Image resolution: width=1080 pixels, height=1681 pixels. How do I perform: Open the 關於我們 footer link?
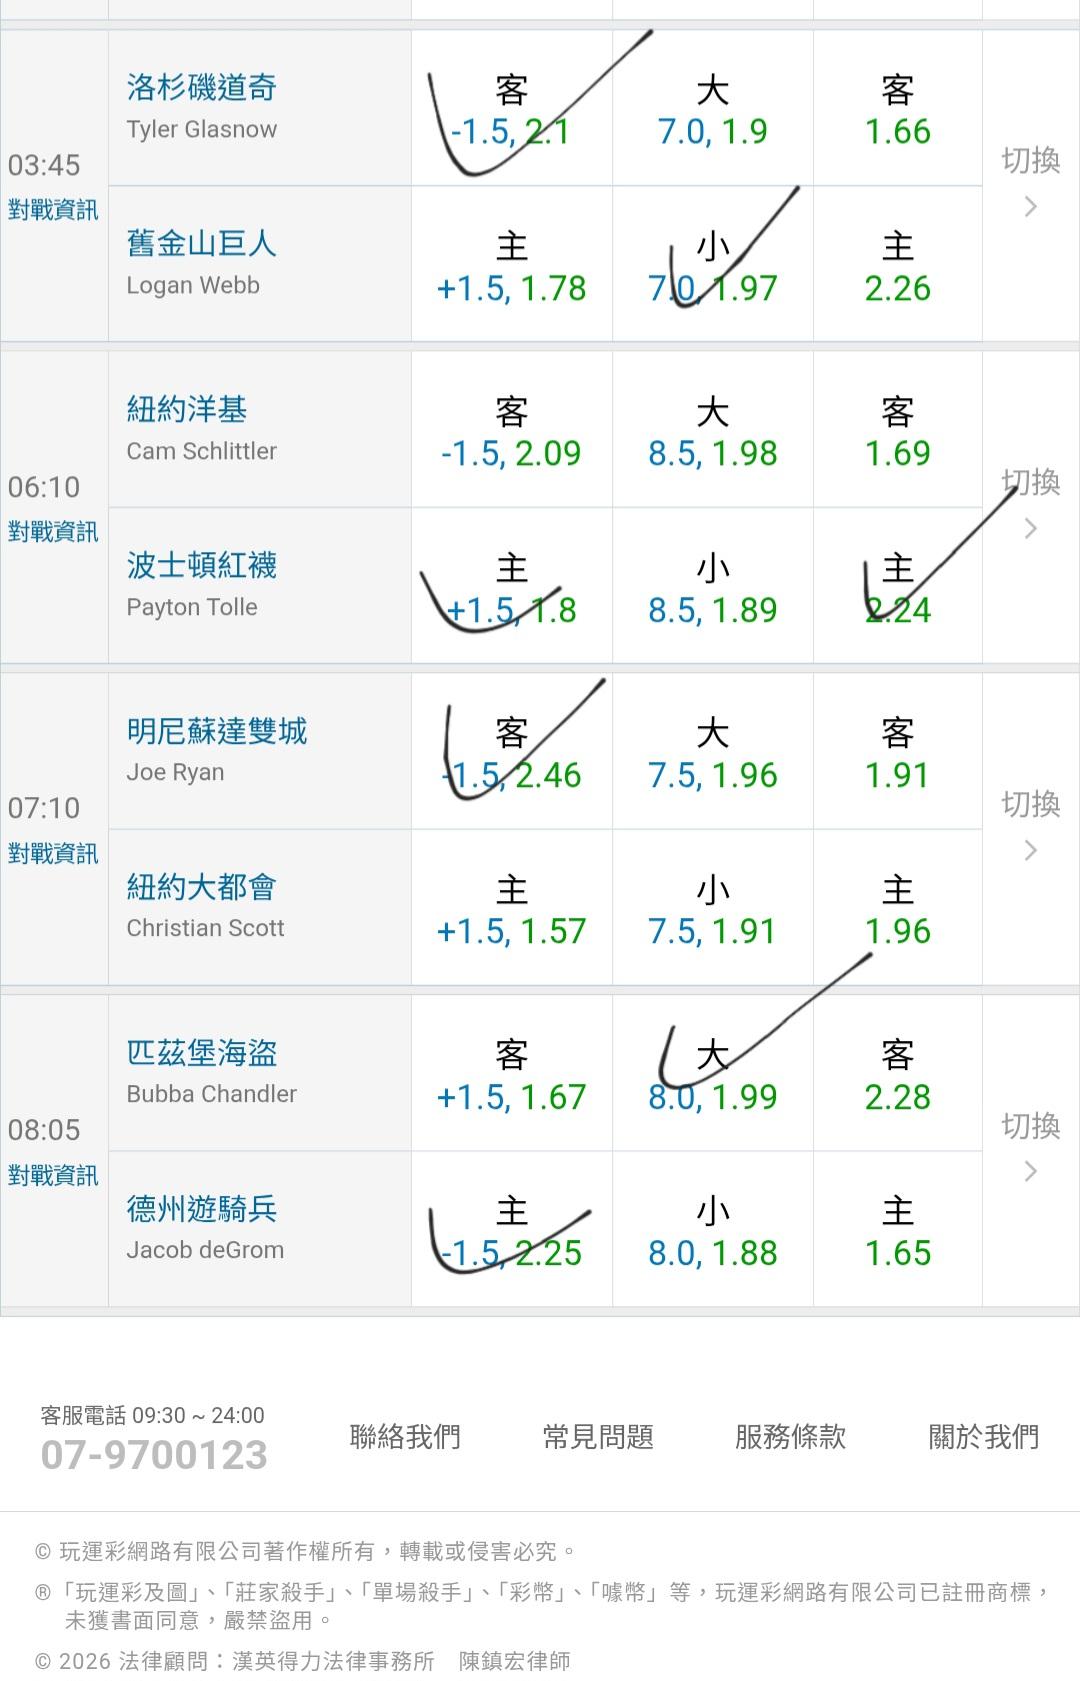(x=984, y=1437)
